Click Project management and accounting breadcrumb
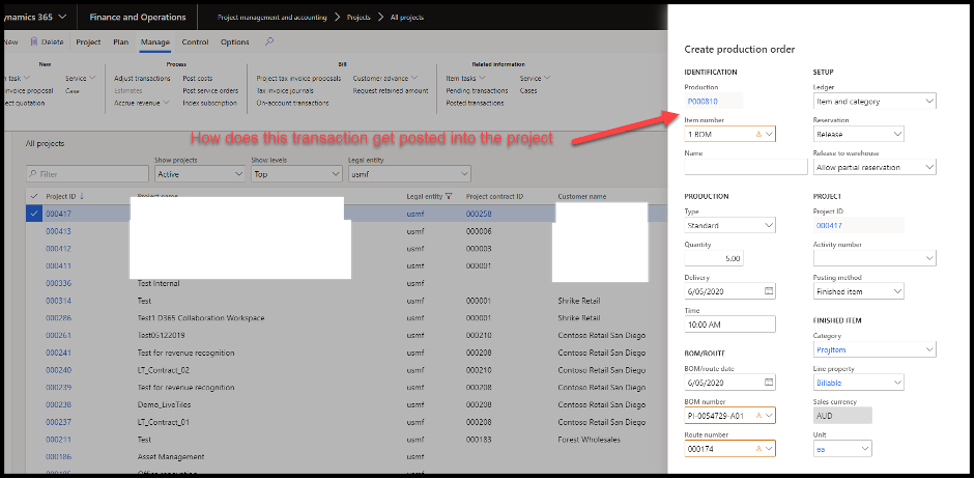The width and height of the screenshot is (977, 479). click(x=272, y=17)
